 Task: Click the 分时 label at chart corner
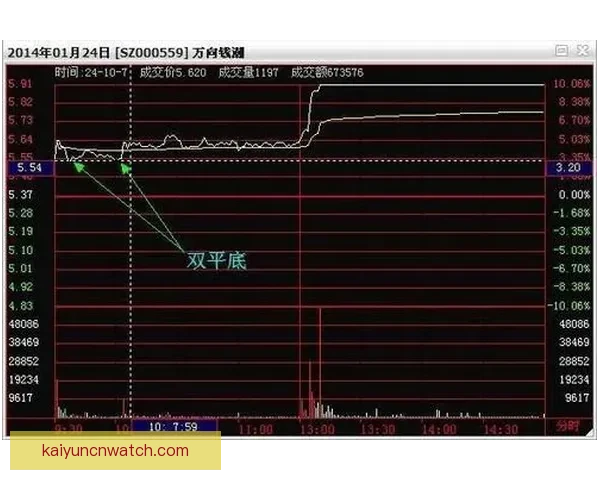tap(568, 426)
